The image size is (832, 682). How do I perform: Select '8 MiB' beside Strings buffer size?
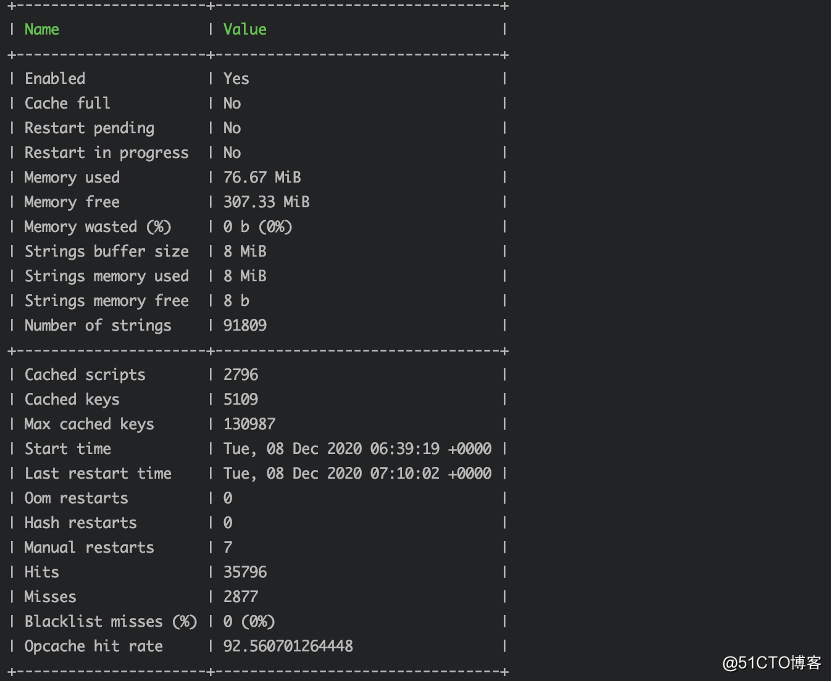(245, 252)
